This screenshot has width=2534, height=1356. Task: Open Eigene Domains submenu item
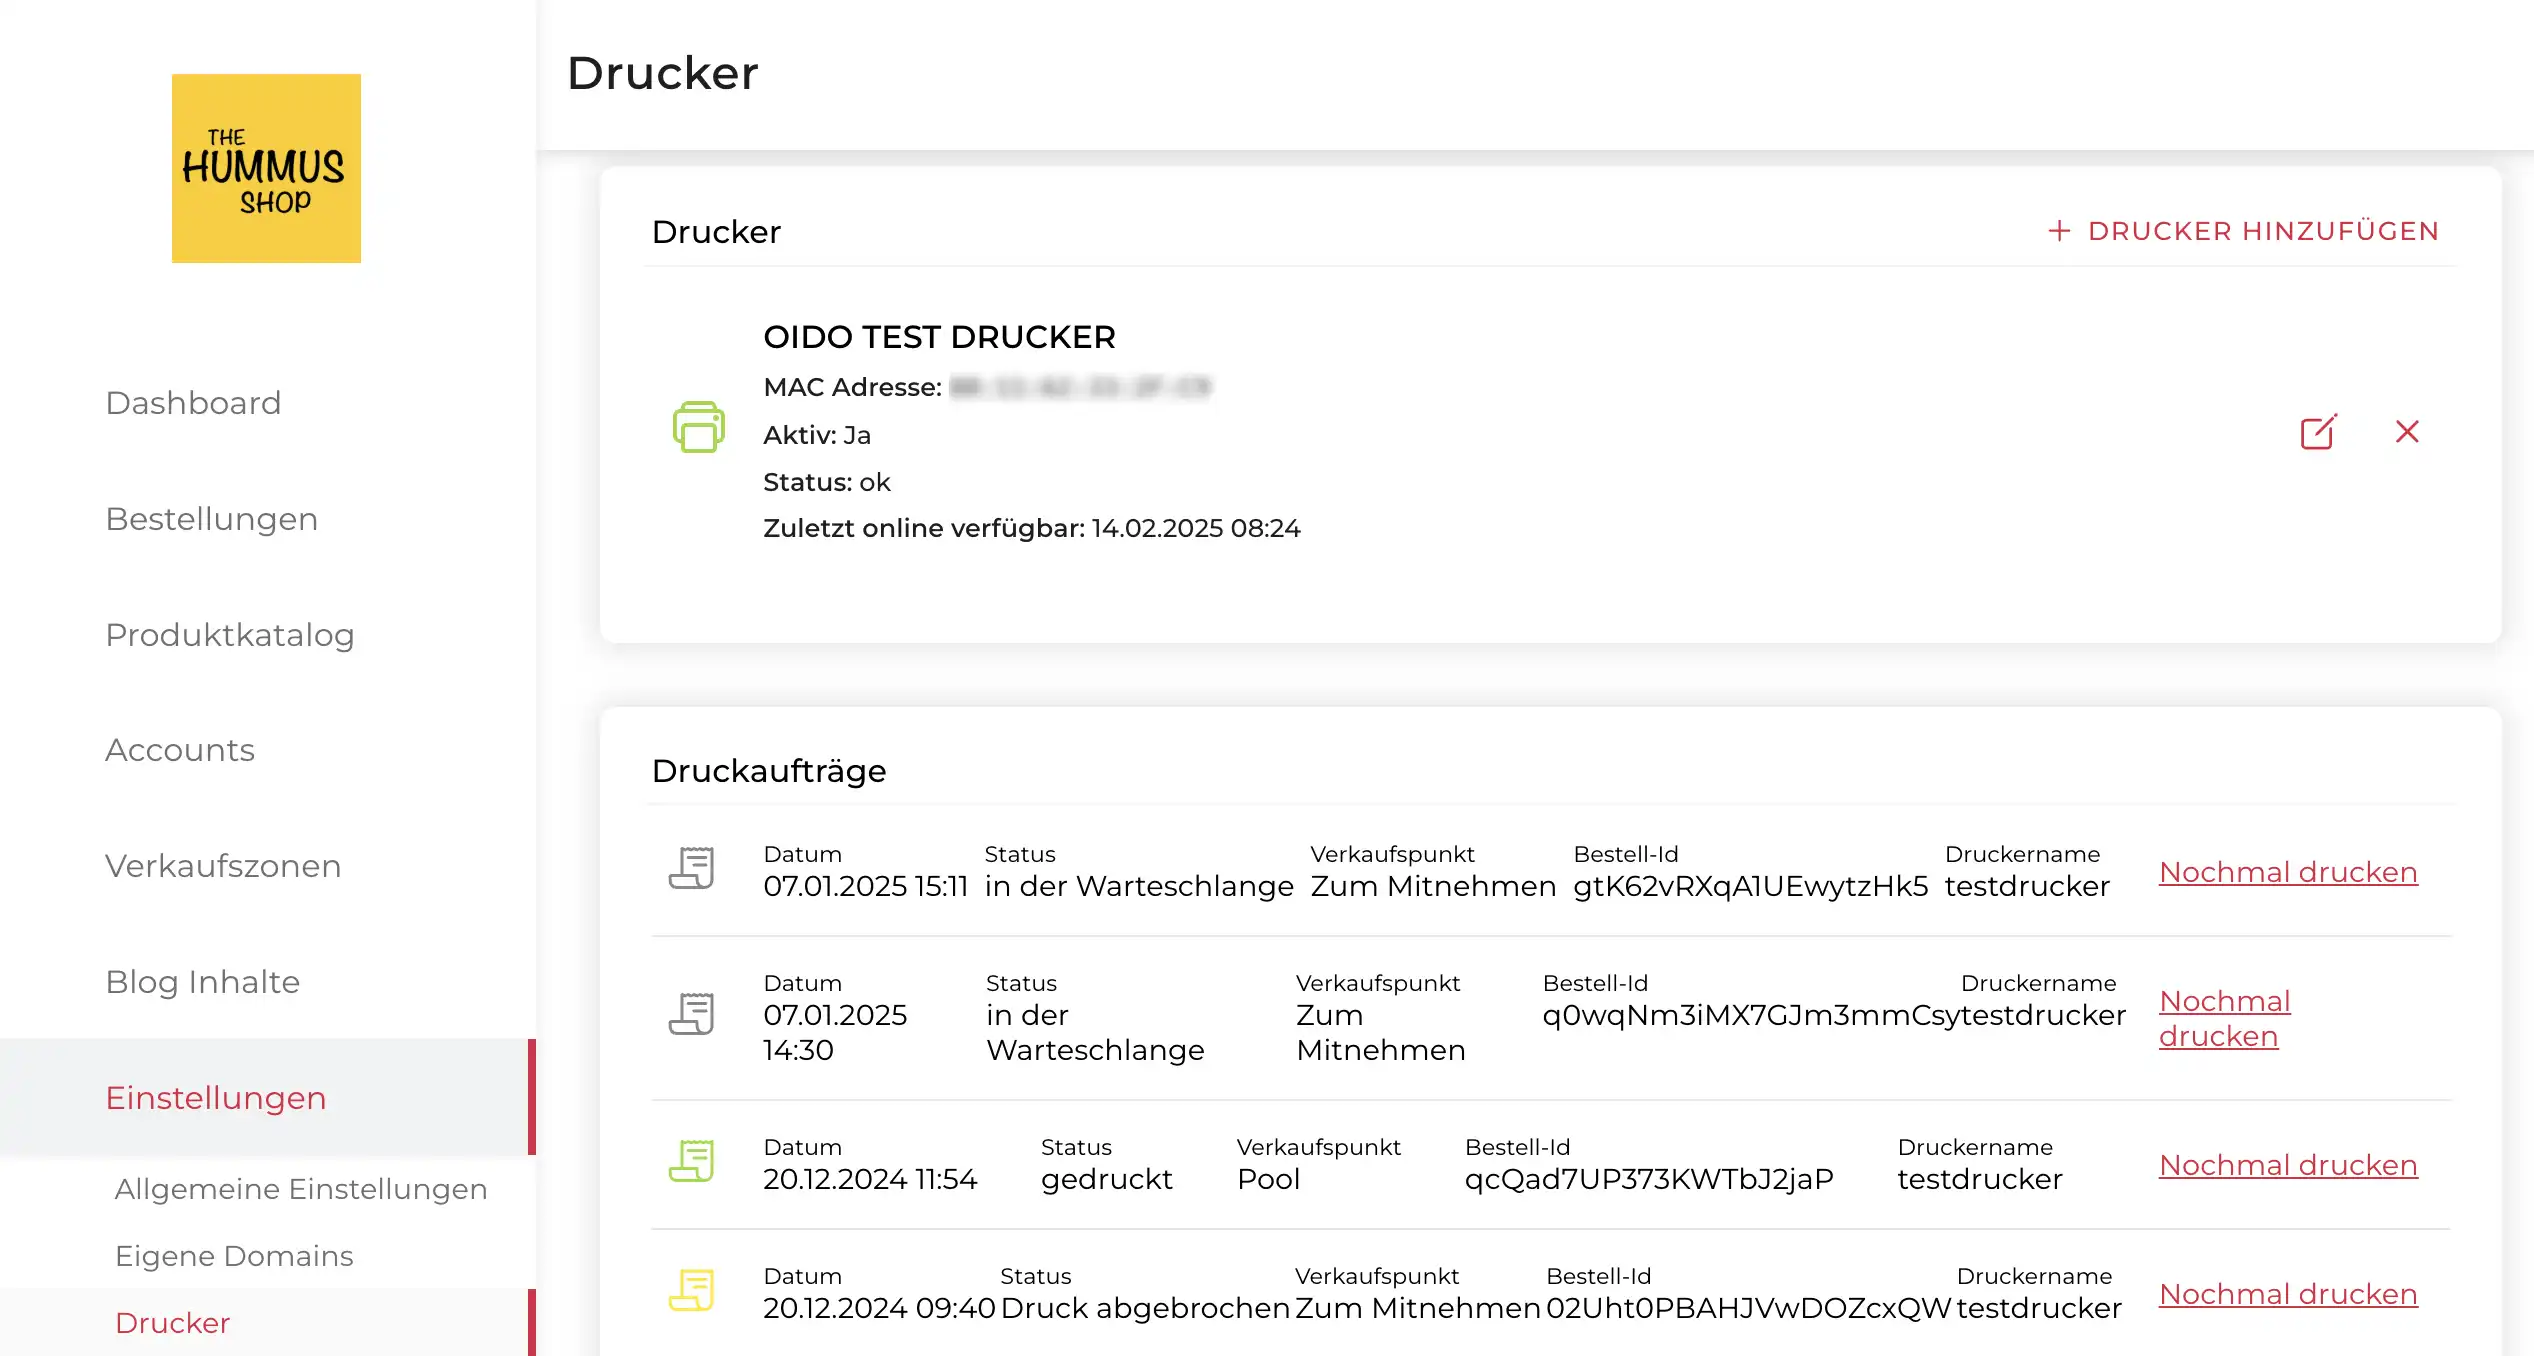pyautogui.click(x=234, y=1256)
